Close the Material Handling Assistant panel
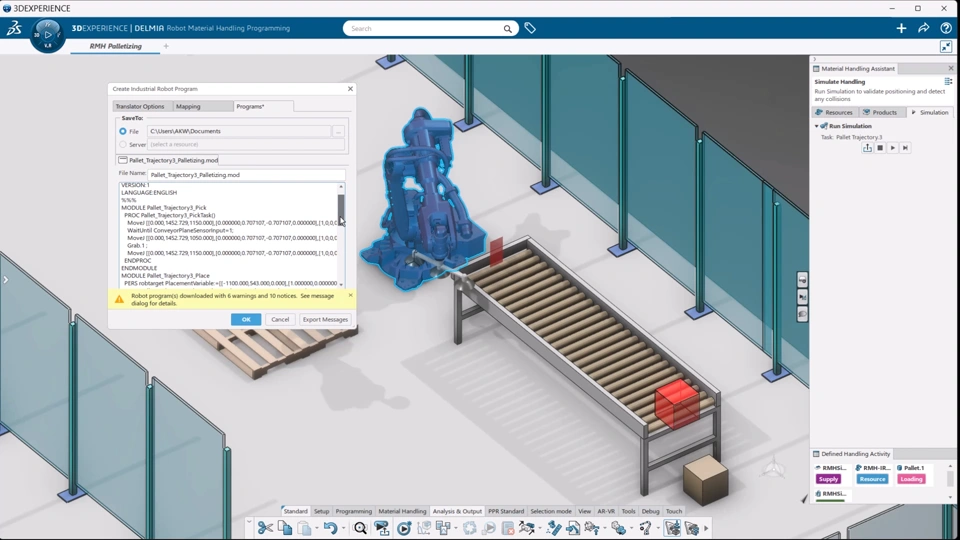 (951, 69)
